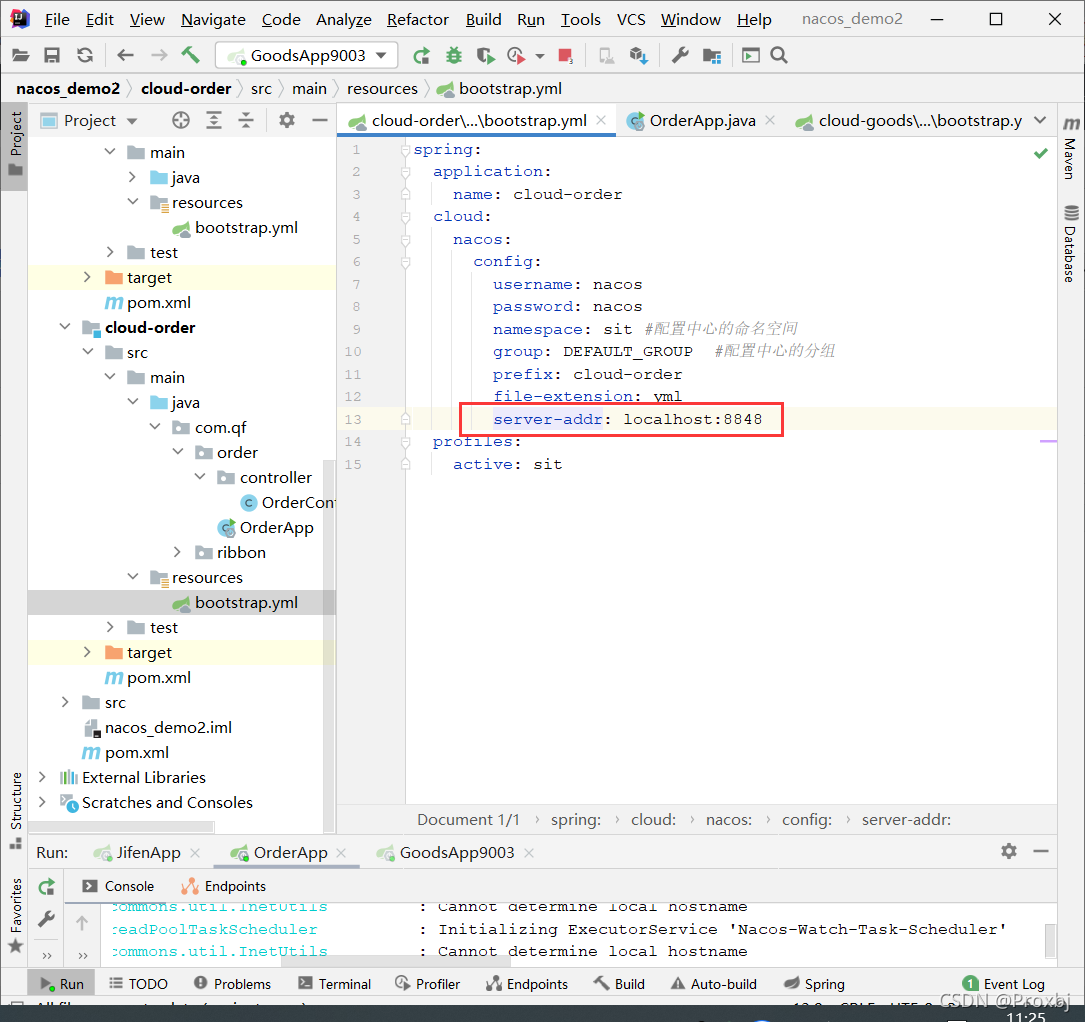Toggle the Auto-build tool window
1085x1022 pixels.
[x=714, y=984]
